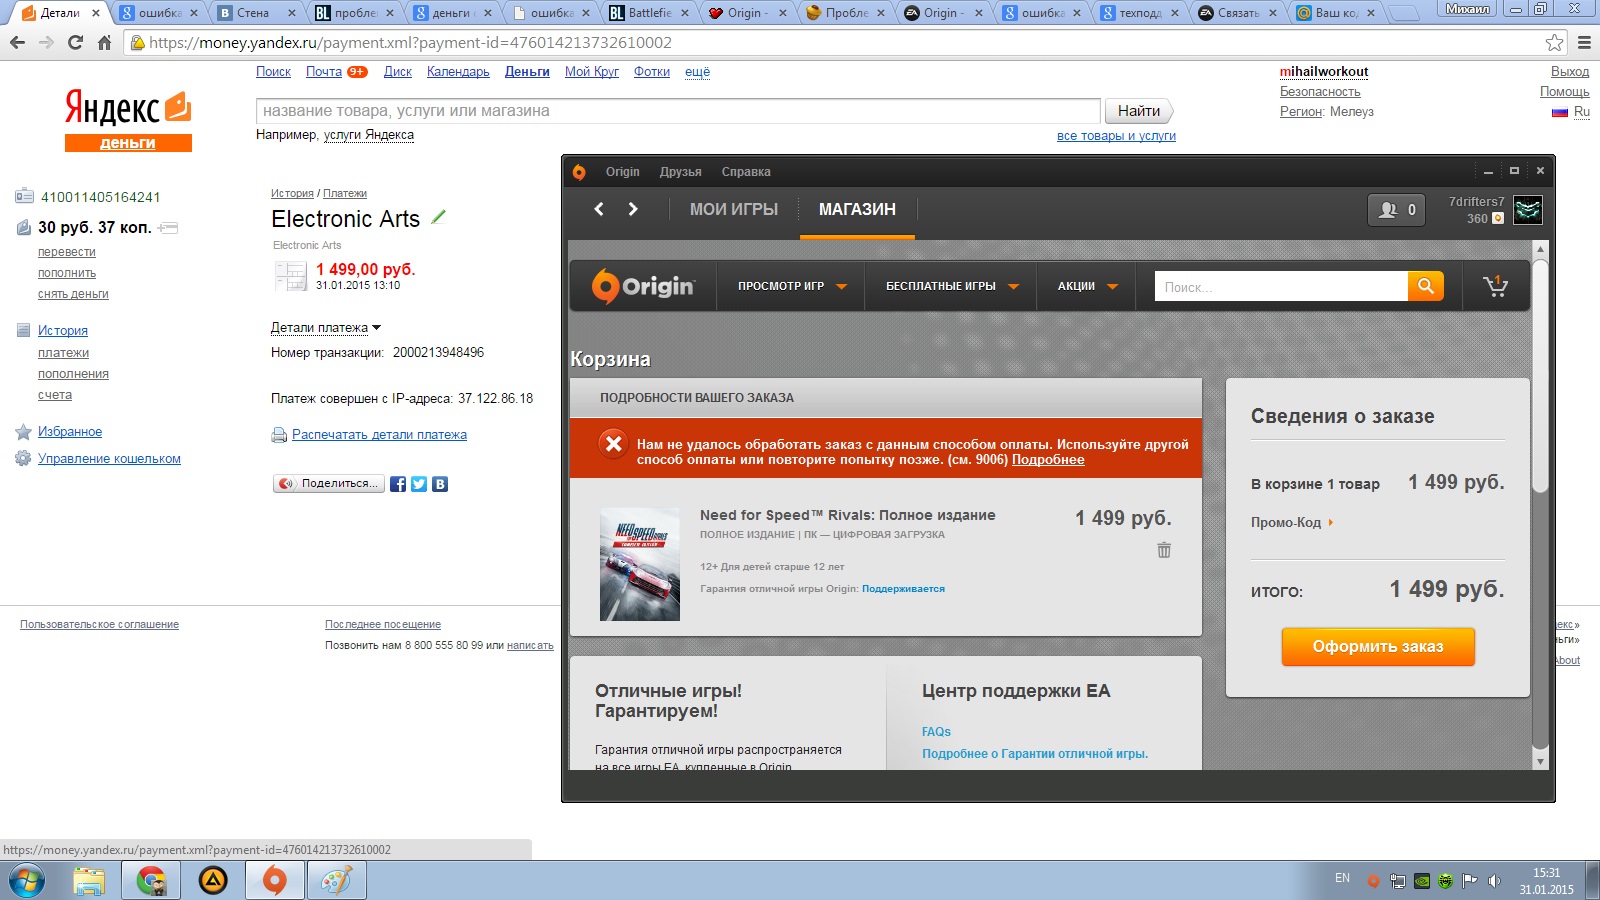
Task: Share payment on VKontakte
Action: coord(440,484)
